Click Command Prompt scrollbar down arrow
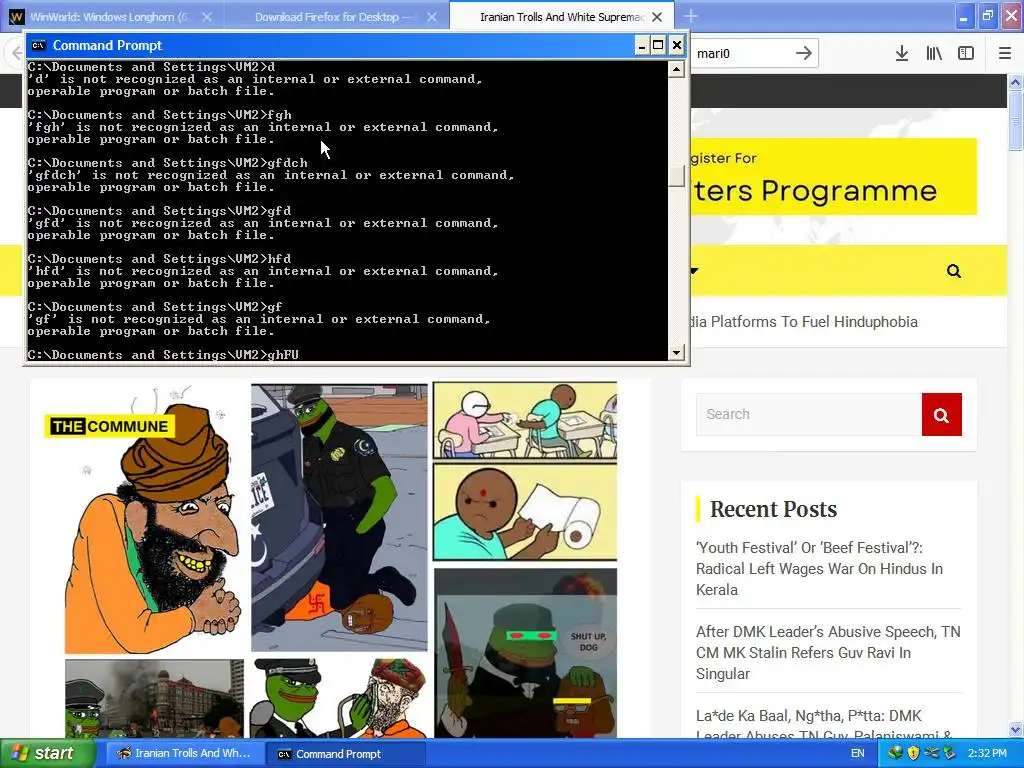1024x768 pixels. [677, 353]
